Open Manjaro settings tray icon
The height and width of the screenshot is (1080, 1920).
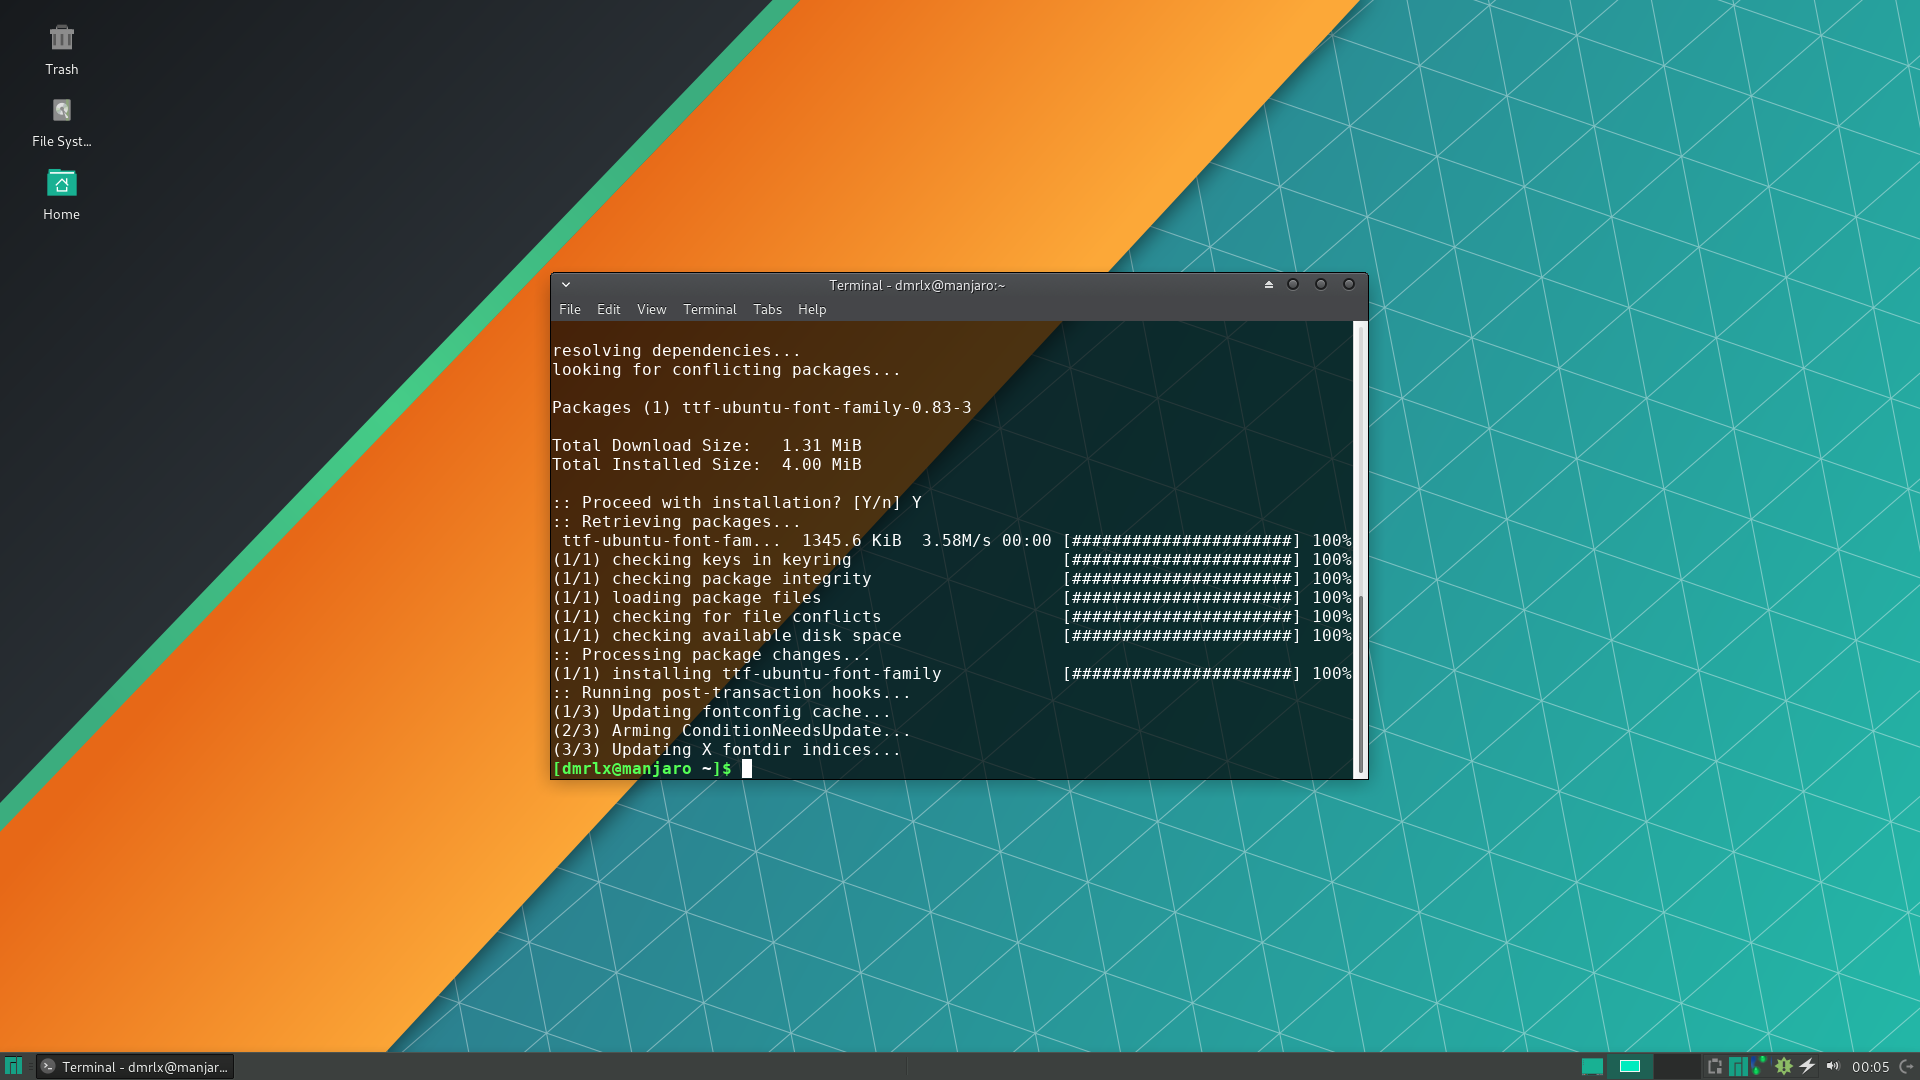point(1738,1067)
